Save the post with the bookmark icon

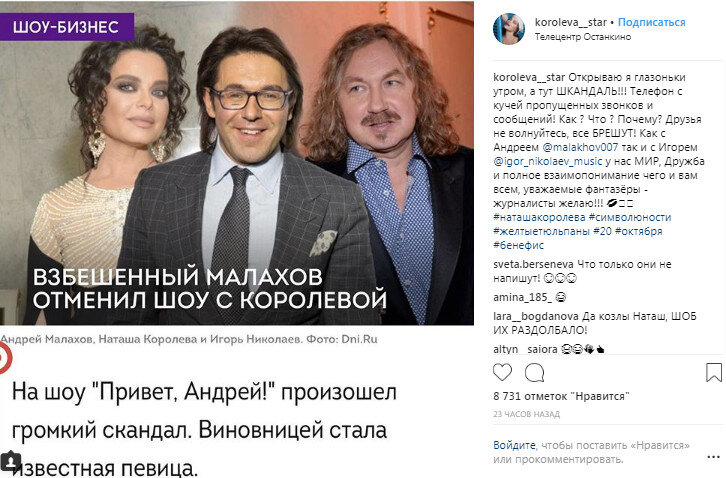tap(713, 372)
